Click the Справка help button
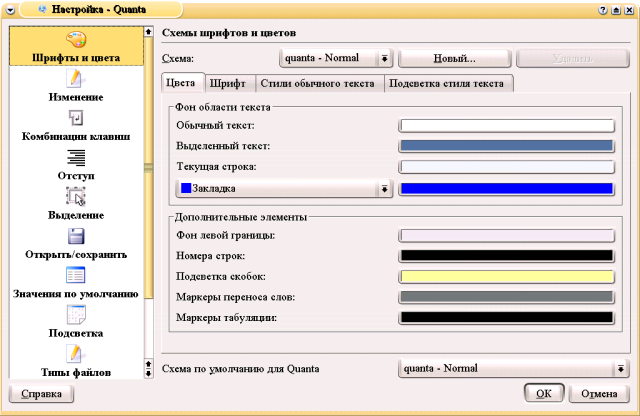640x416 pixels. click(x=40, y=394)
